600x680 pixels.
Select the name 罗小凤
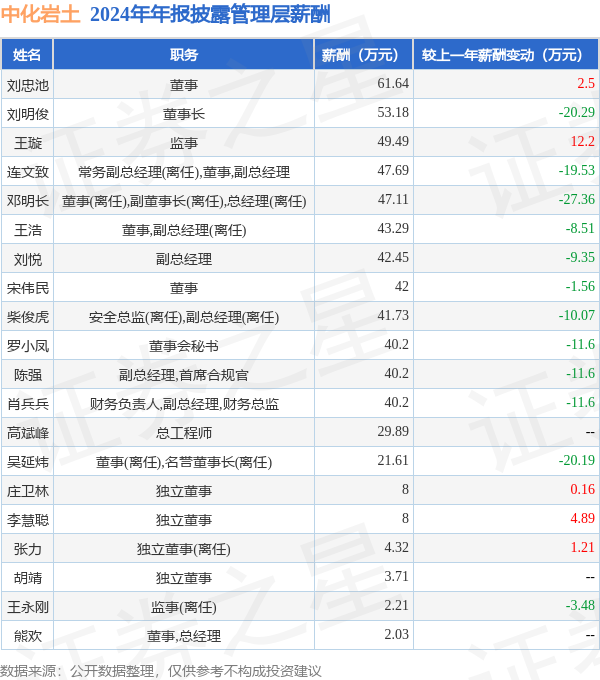28,347
